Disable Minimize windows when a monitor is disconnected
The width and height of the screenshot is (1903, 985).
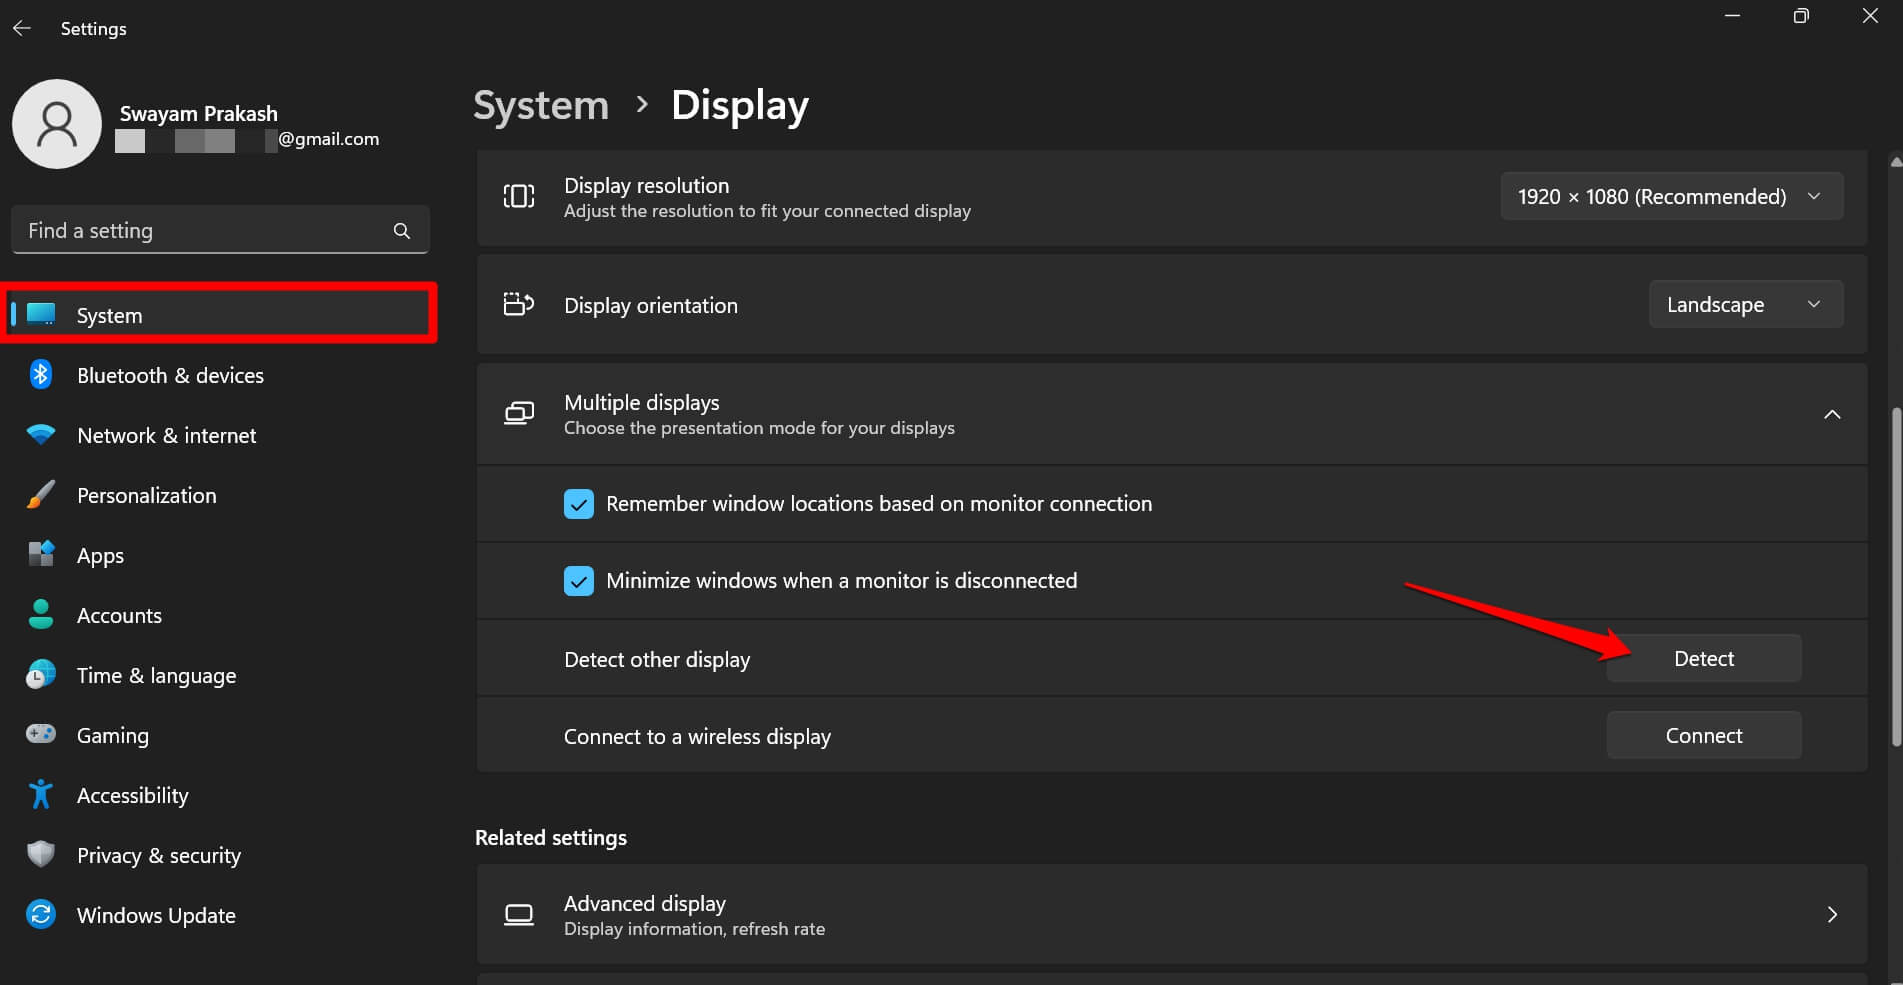coord(579,580)
